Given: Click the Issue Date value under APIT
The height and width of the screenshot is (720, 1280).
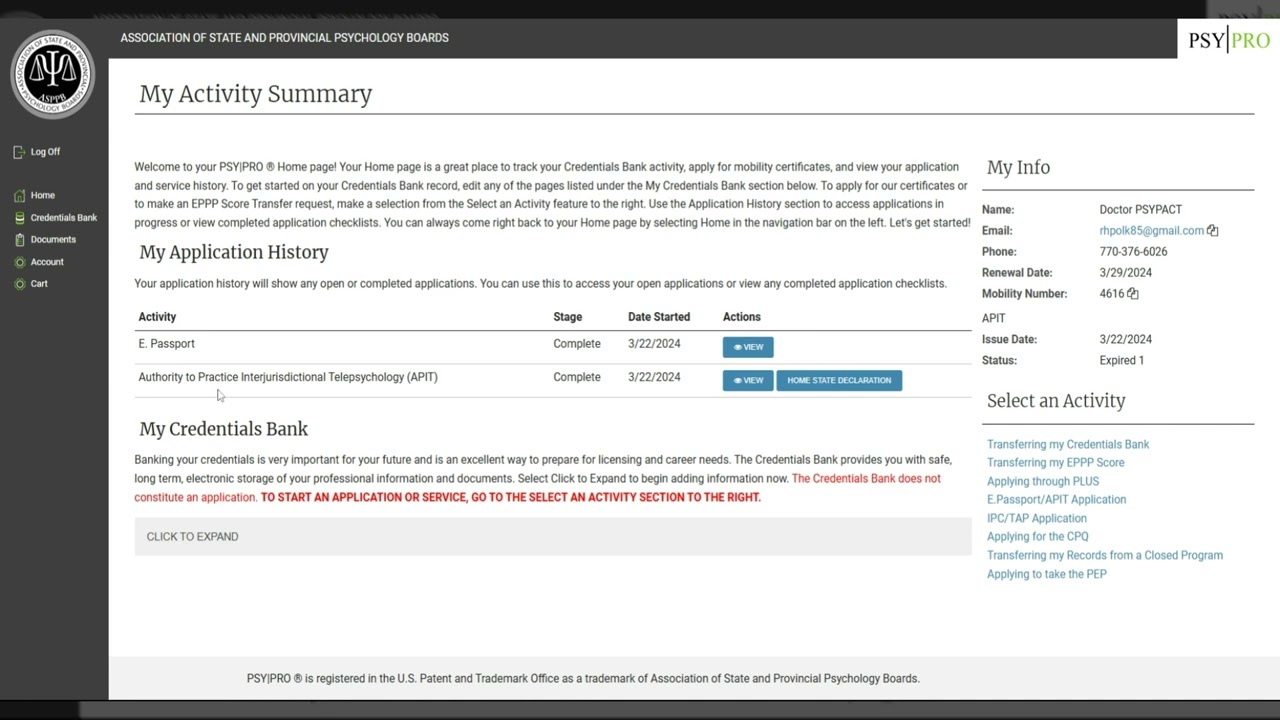Looking at the screenshot, I should 1125,340.
